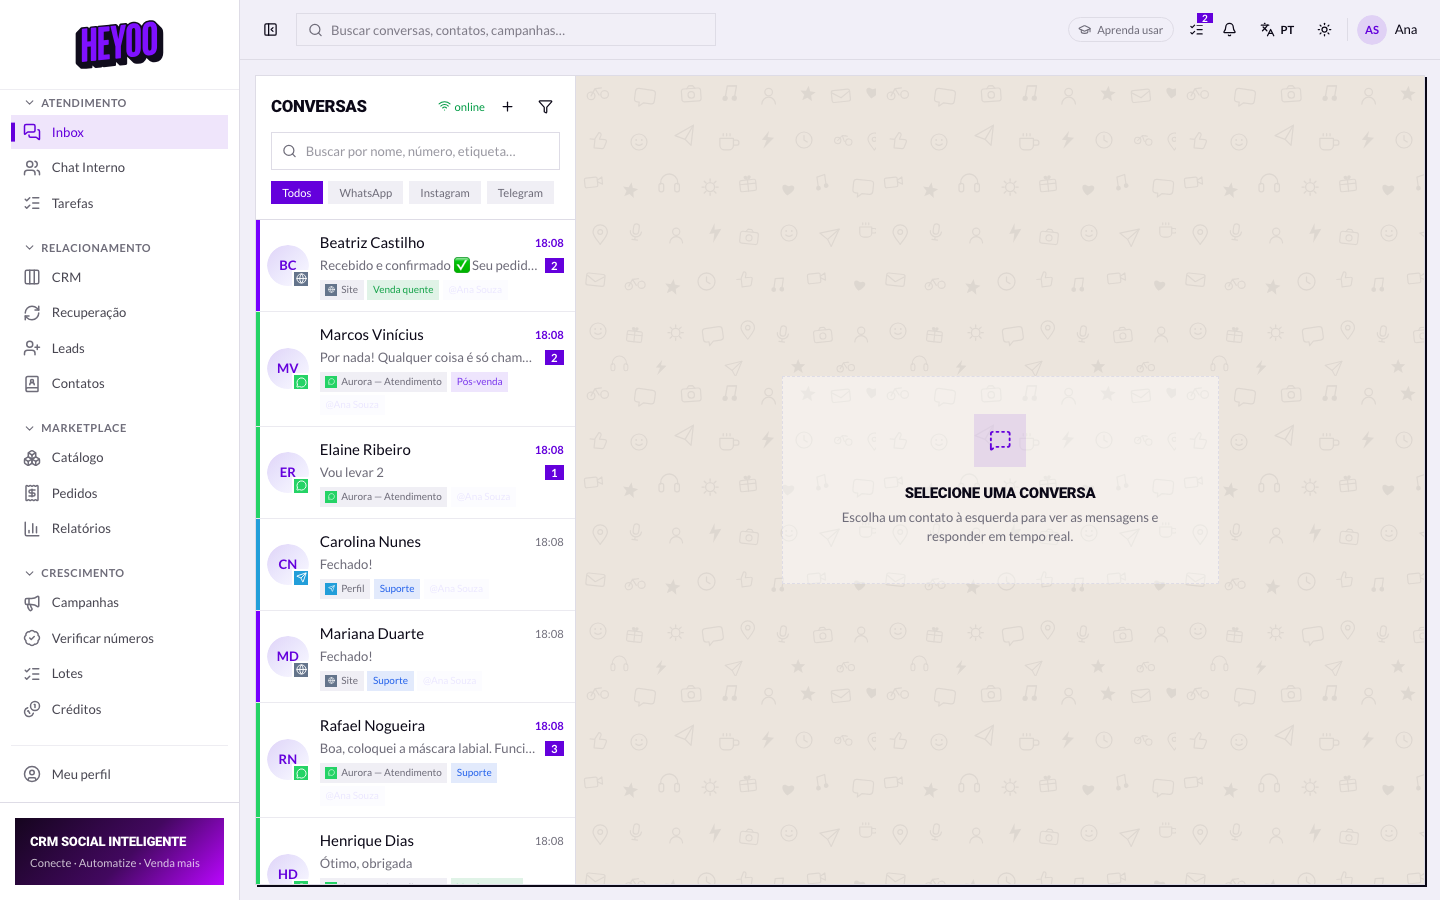1440x900 pixels.
Task: Collapse the MARKETPLACE section
Action: click(x=76, y=428)
